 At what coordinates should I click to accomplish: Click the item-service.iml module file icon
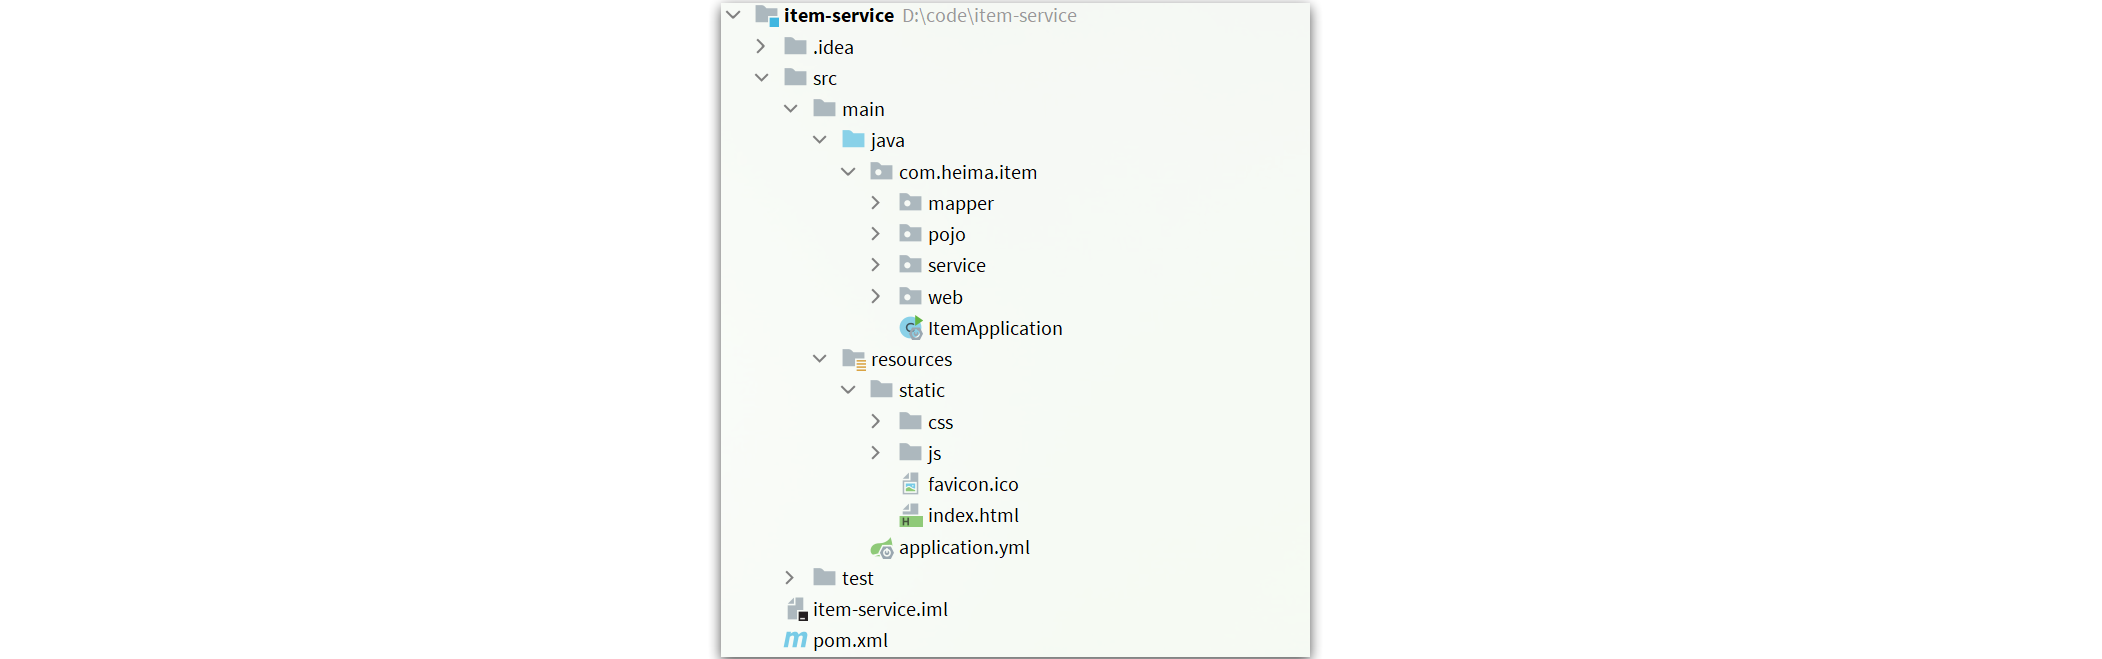click(x=797, y=609)
